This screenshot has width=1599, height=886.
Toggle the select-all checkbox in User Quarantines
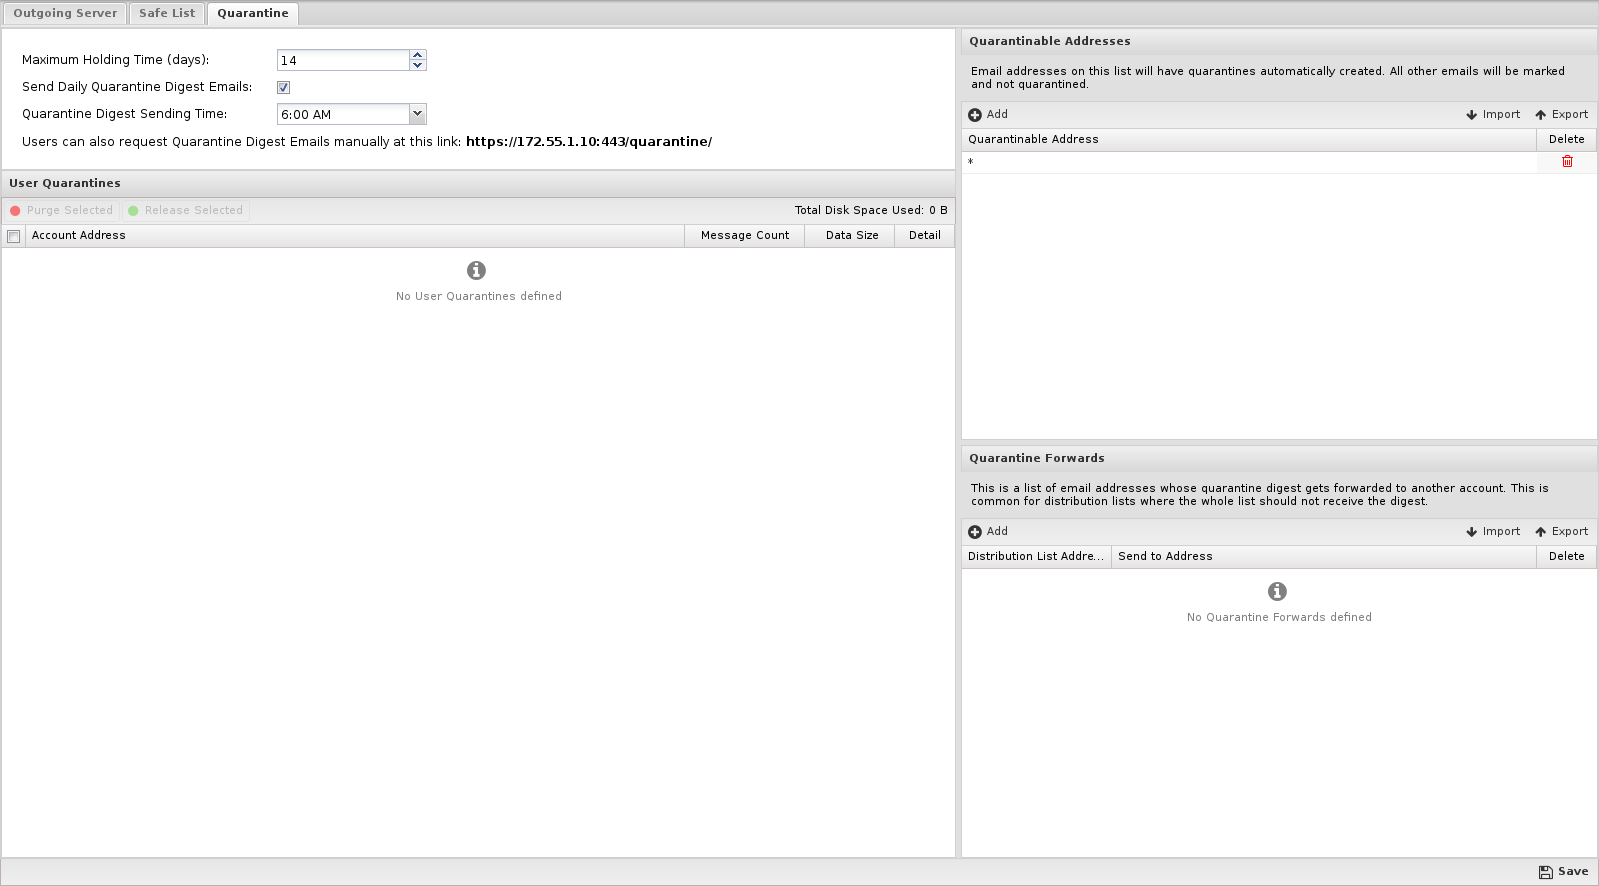point(14,236)
